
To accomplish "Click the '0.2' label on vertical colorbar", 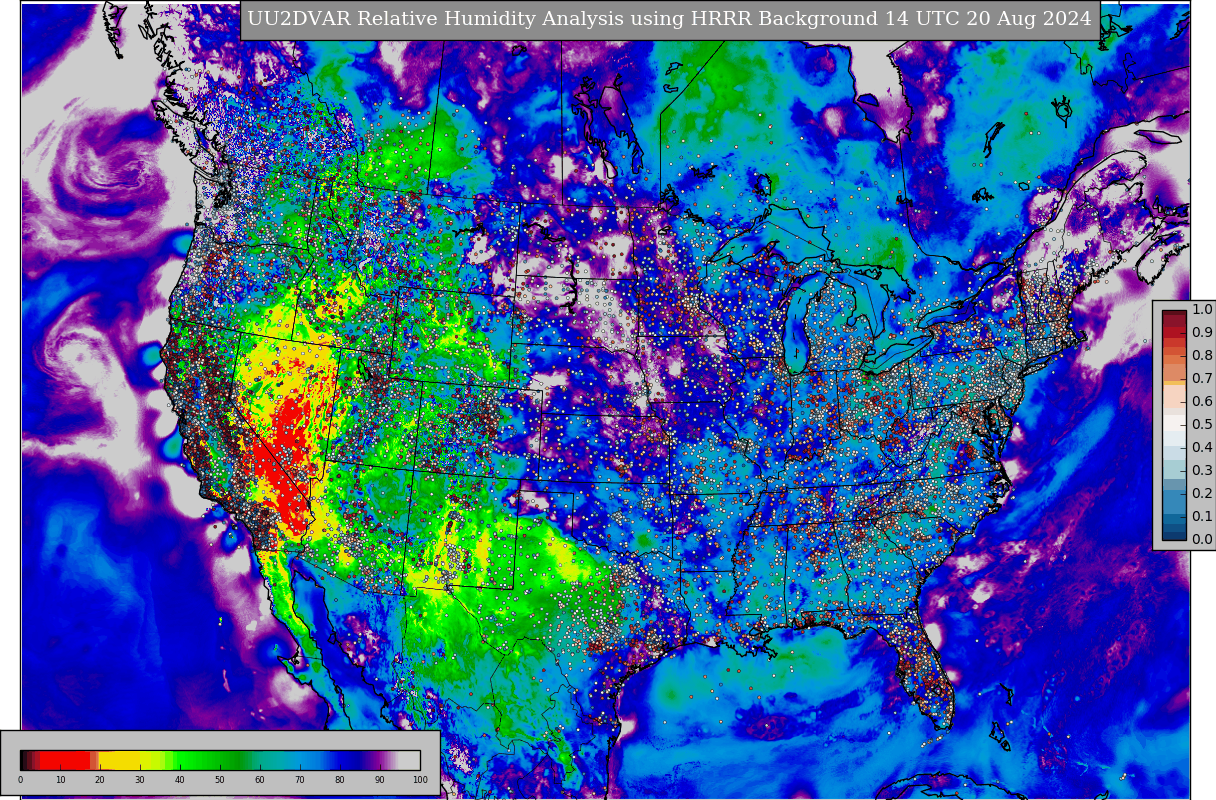I will pos(1202,494).
